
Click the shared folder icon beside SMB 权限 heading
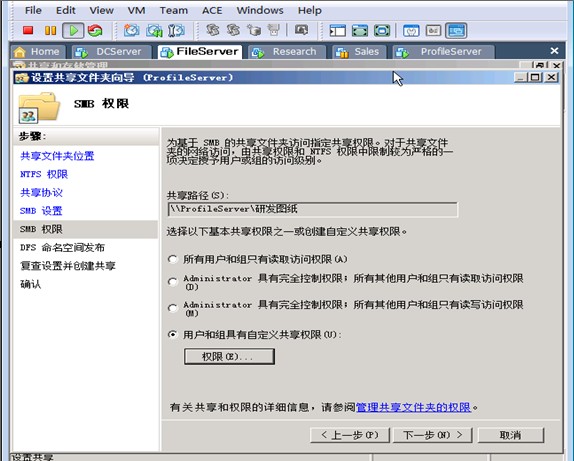point(39,108)
